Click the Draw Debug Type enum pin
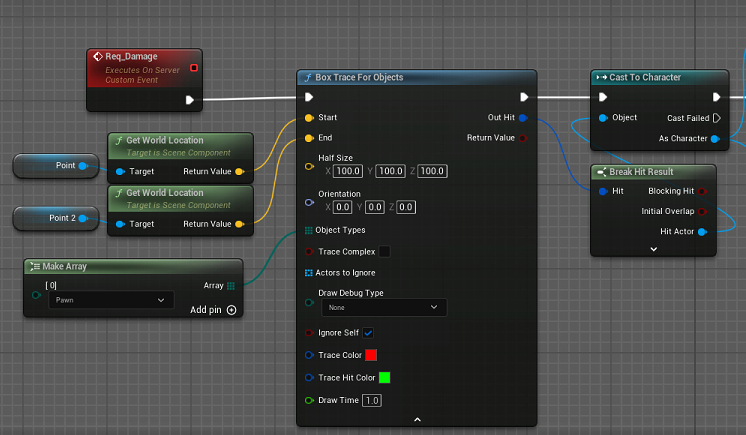Viewport: 746px width, 435px height. pos(309,302)
